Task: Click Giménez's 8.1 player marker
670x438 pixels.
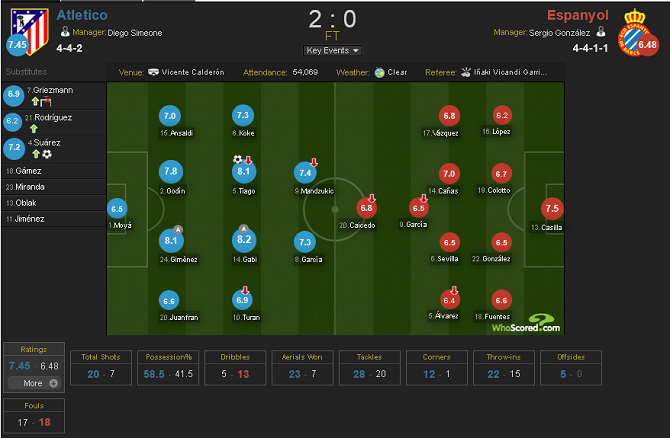Action: click(x=171, y=240)
